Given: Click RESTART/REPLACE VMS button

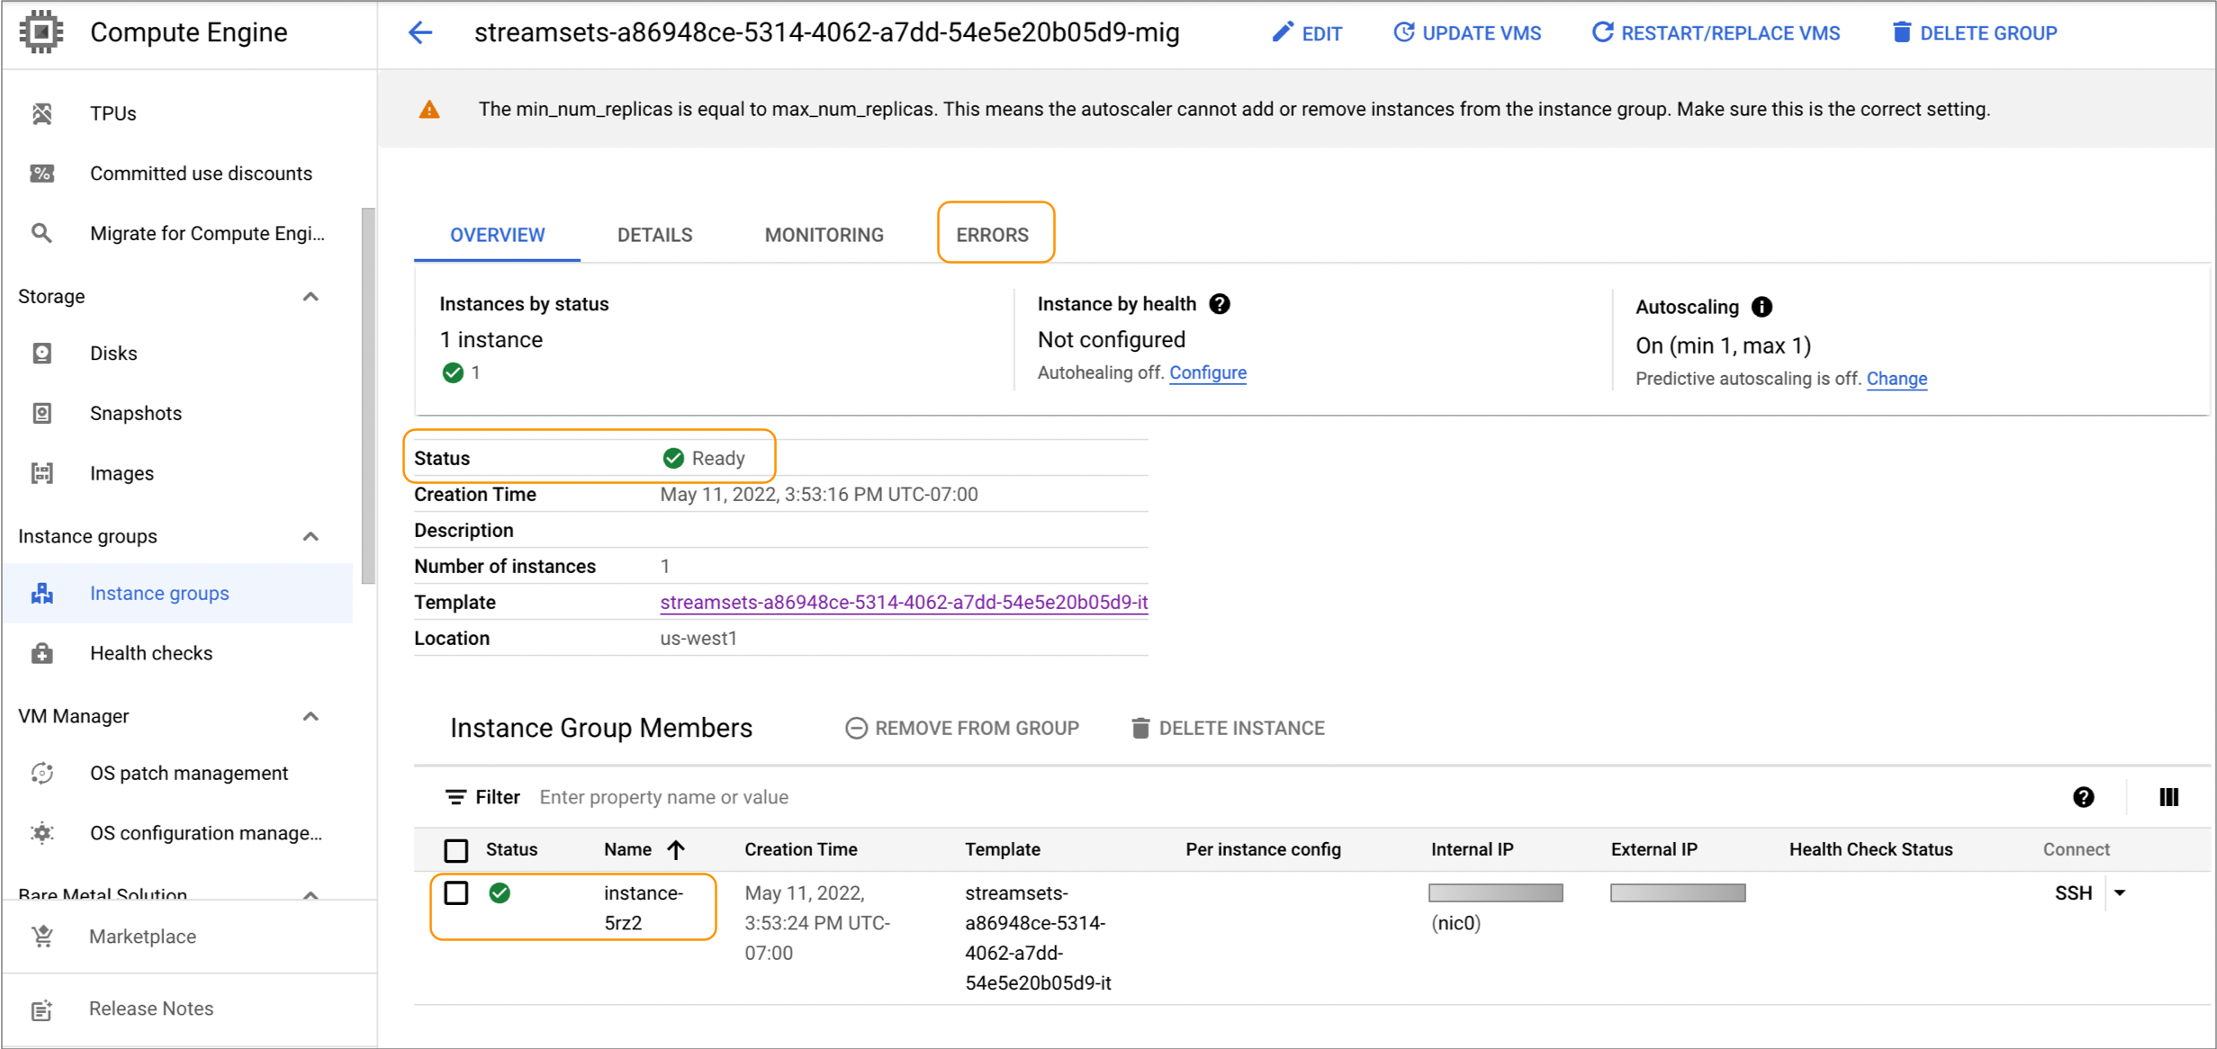Looking at the screenshot, I should (1716, 33).
